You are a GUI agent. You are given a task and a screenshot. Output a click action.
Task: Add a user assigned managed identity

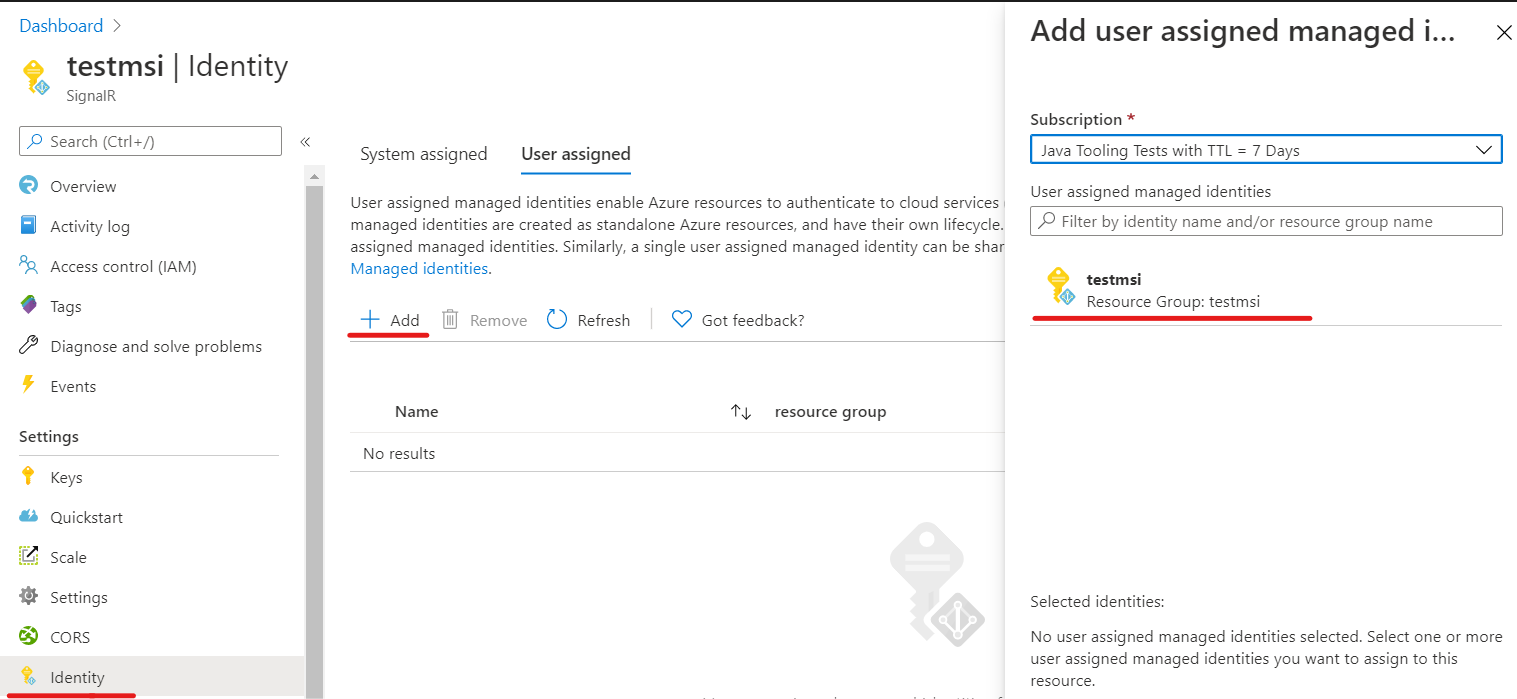tap(389, 319)
